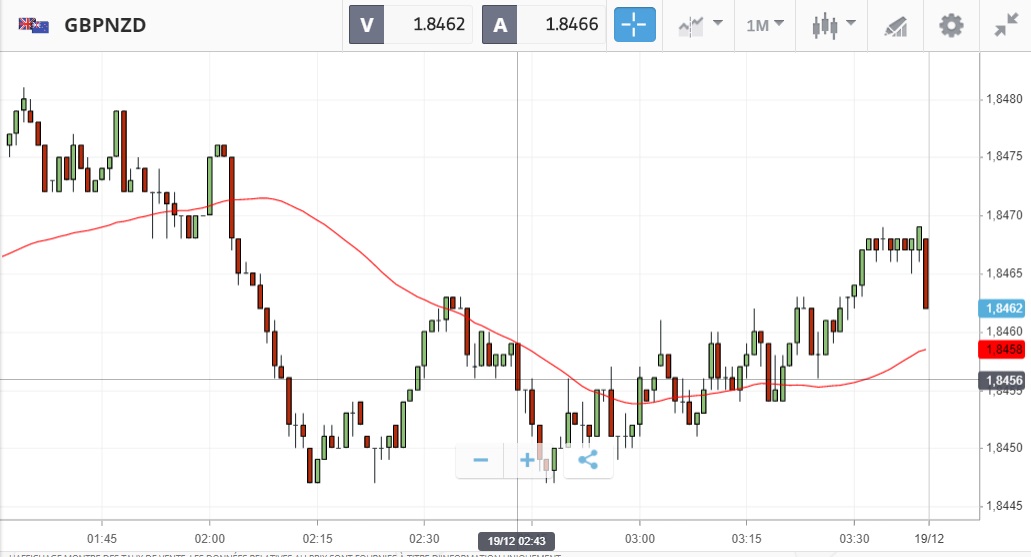This screenshot has height=557, width=1031.
Task: Expand the 1M timeframe selector
Action: [x=765, y=25]
